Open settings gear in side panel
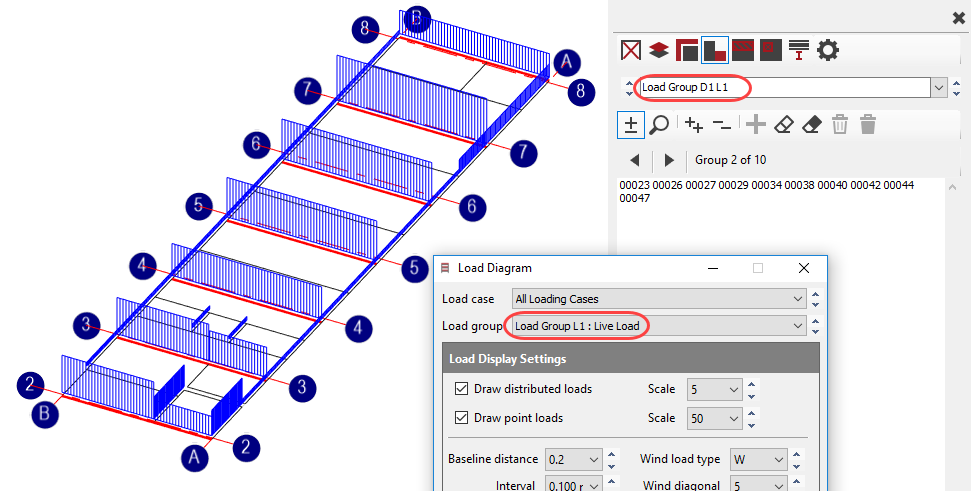 click(x=828, y=50)
